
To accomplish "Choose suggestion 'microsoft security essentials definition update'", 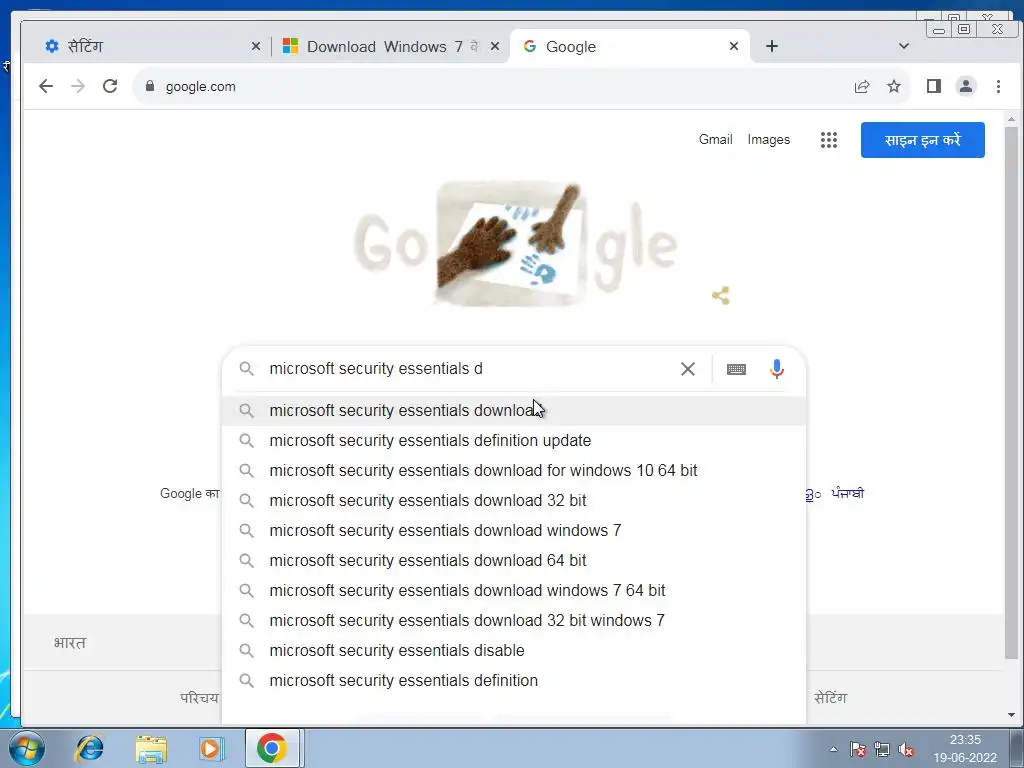I will click(x=513, y=441).
